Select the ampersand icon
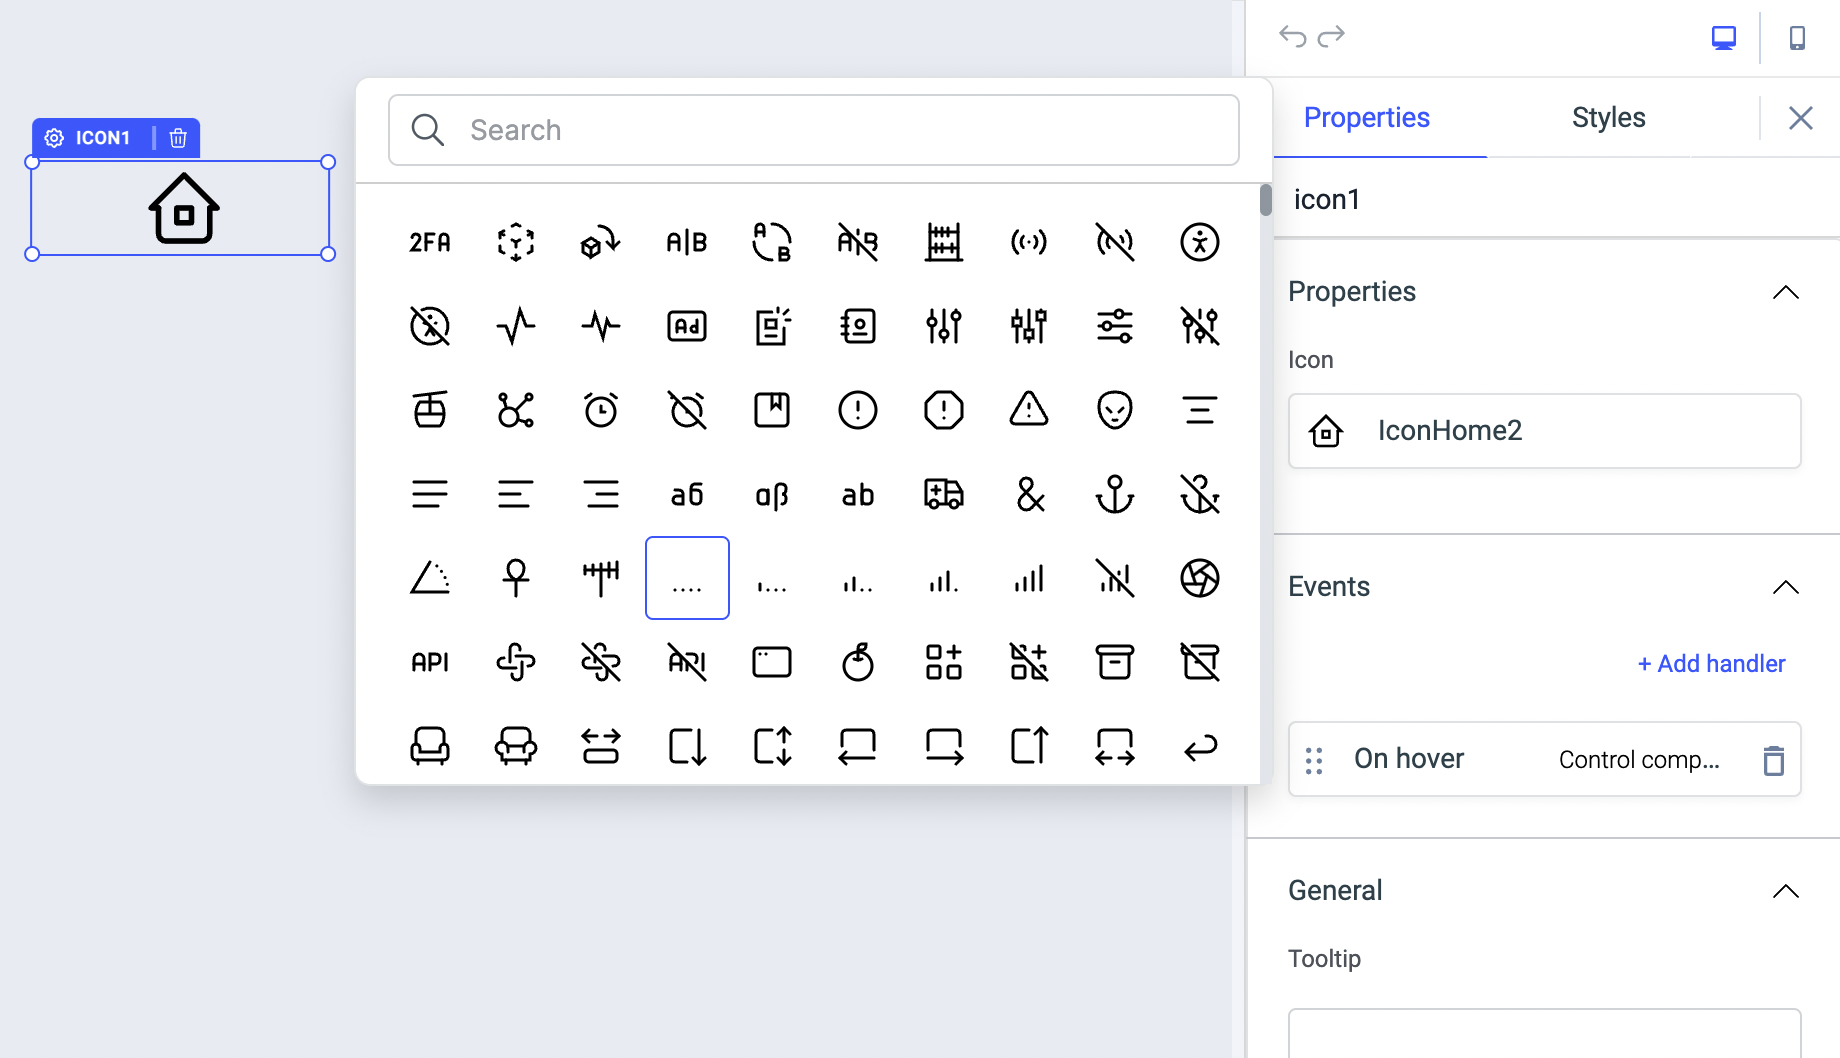 point(1029,494)
